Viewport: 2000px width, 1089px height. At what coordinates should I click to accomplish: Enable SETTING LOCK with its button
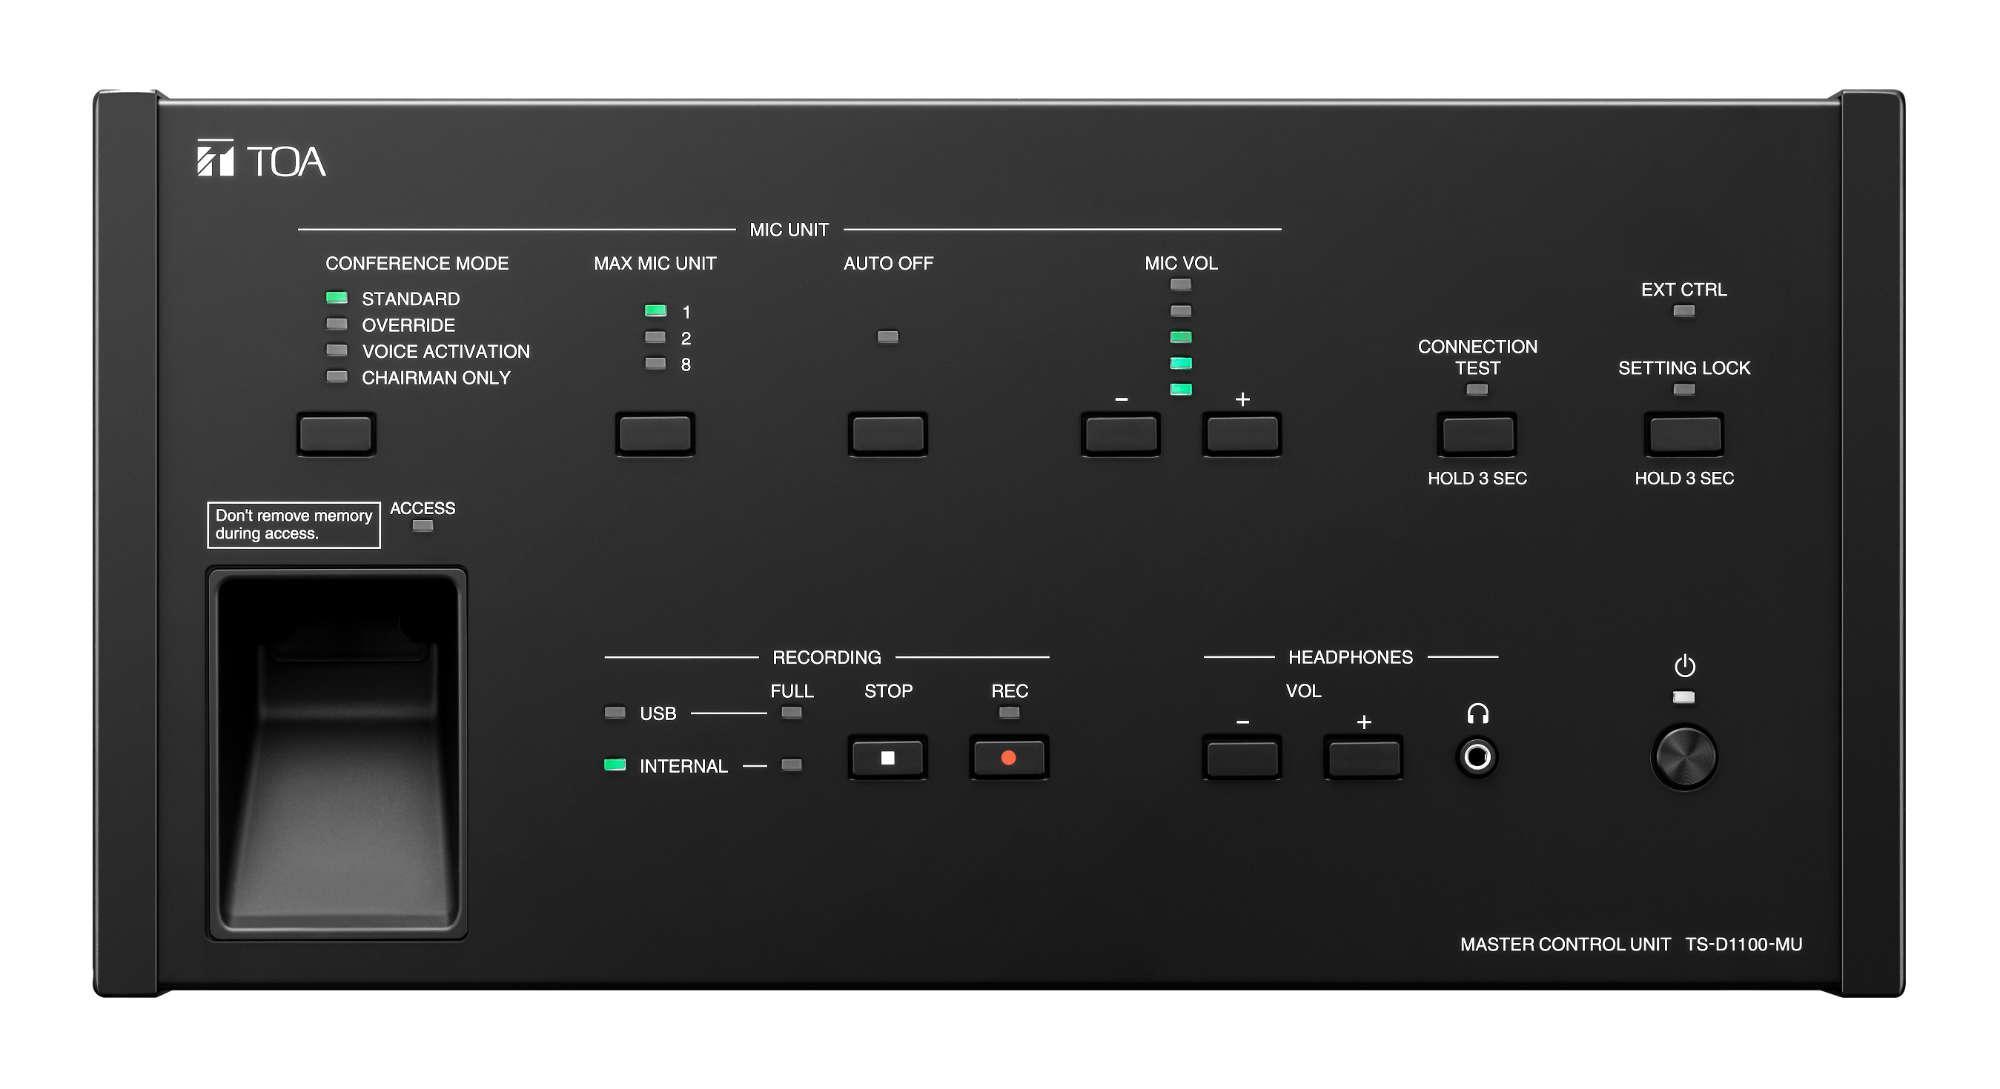coord(1683,434)
